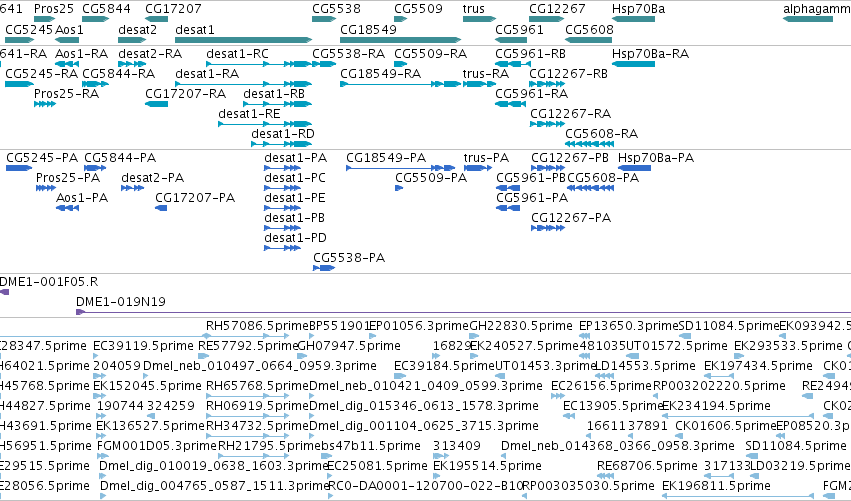Select the desat1-PD protein label

[x=296, y=238]
